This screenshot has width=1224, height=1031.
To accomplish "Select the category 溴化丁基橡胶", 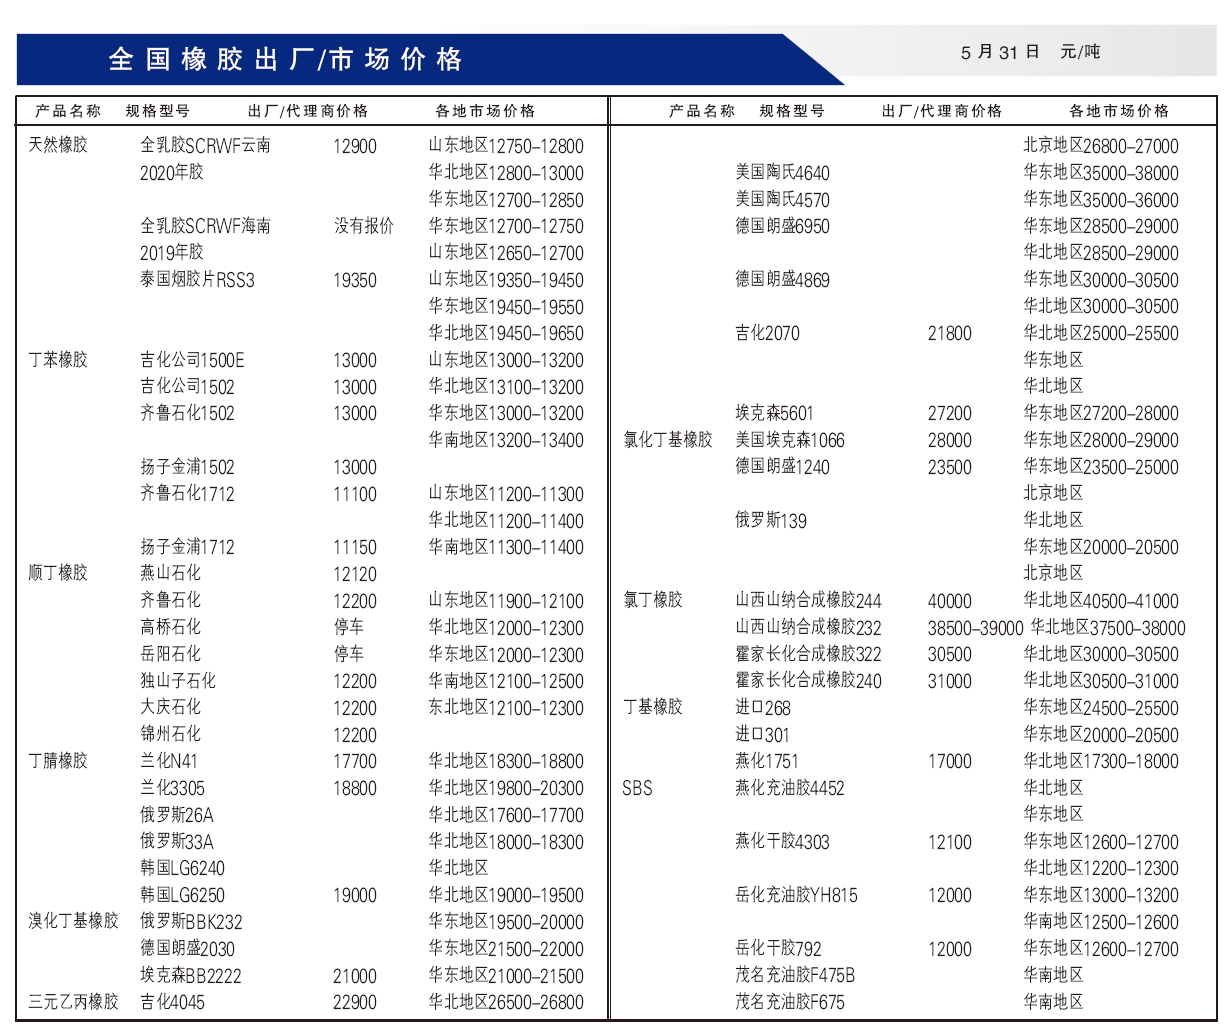I will pos(73,922).
